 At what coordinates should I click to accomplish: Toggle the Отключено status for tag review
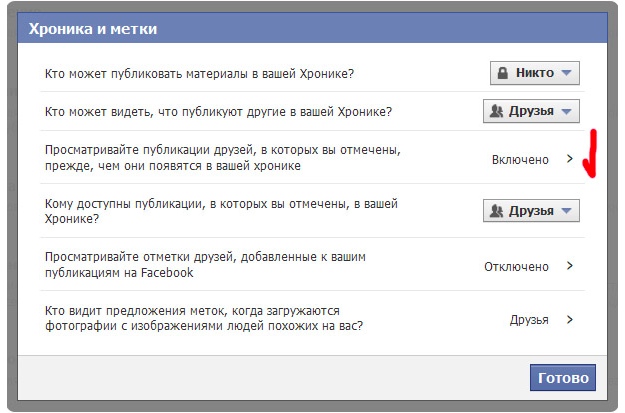coord(516,266)
